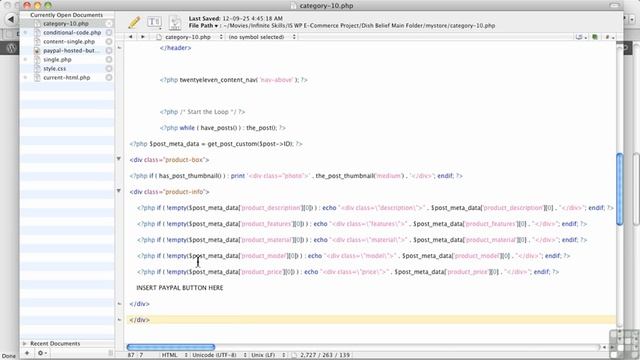Select content-single.php in open documents
Viewport: 640px width, 360px height.
point(69,42)
